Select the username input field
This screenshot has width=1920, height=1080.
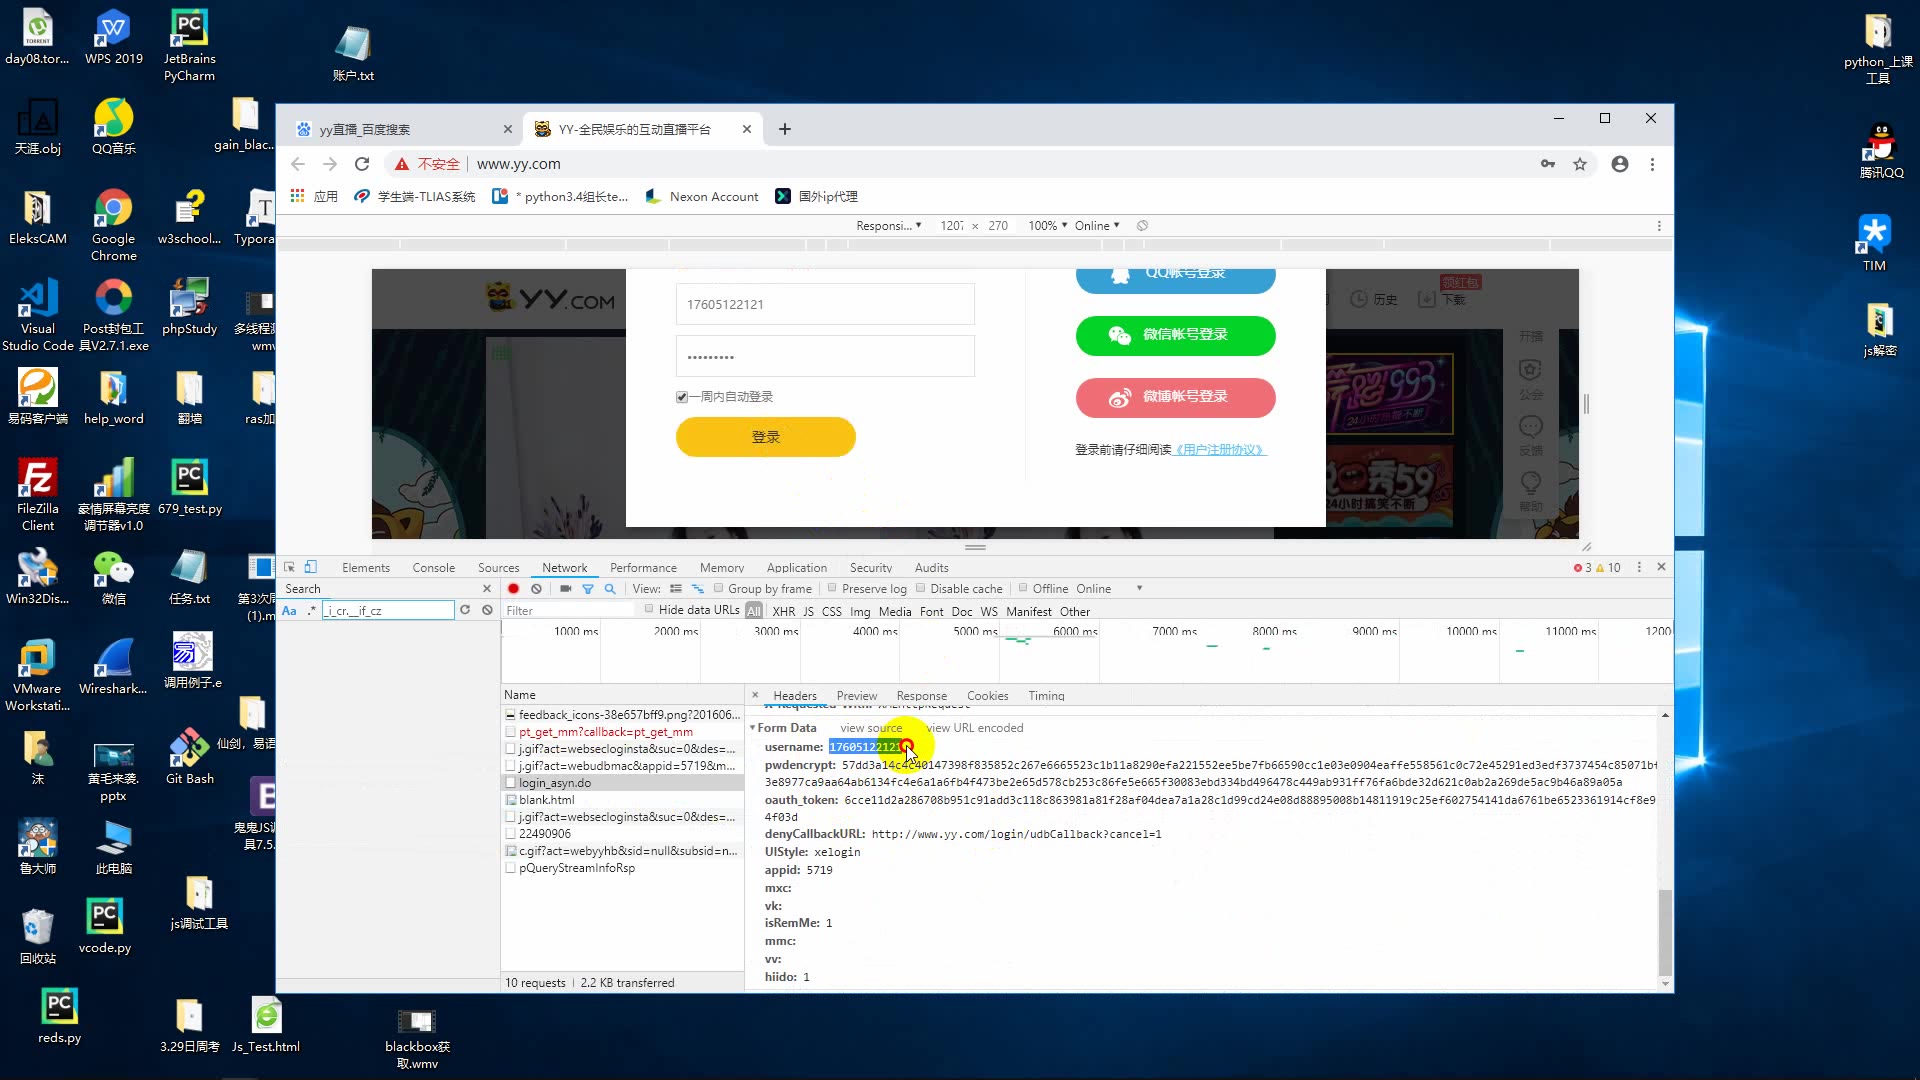pyautogui.click(x=824, y=303)
